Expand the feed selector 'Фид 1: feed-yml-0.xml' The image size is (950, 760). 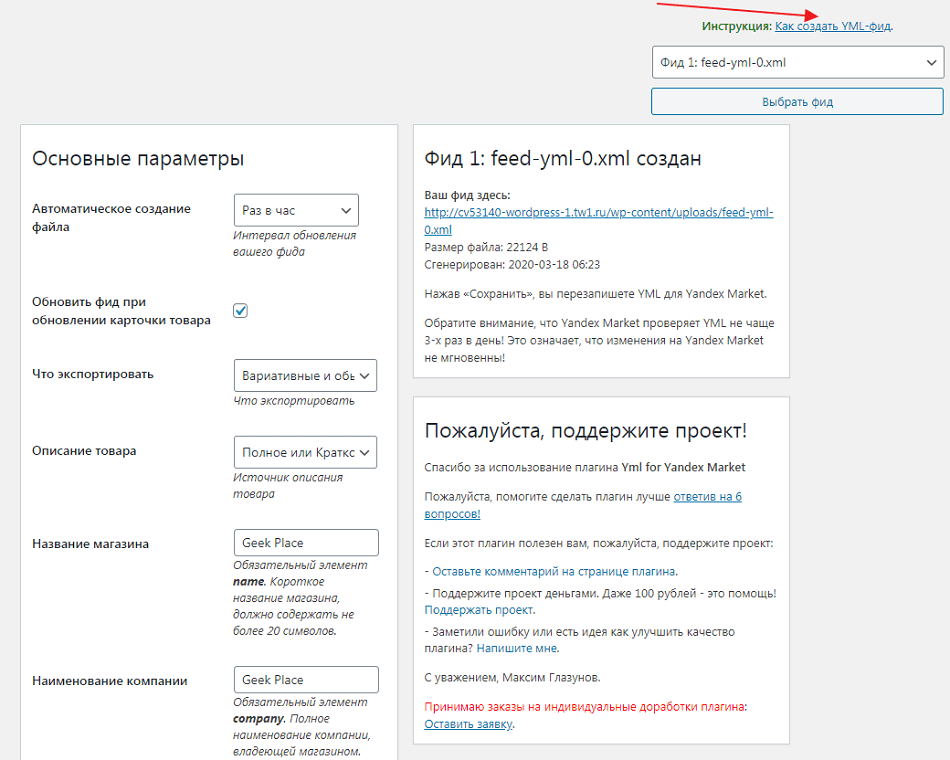pos(797,63)
